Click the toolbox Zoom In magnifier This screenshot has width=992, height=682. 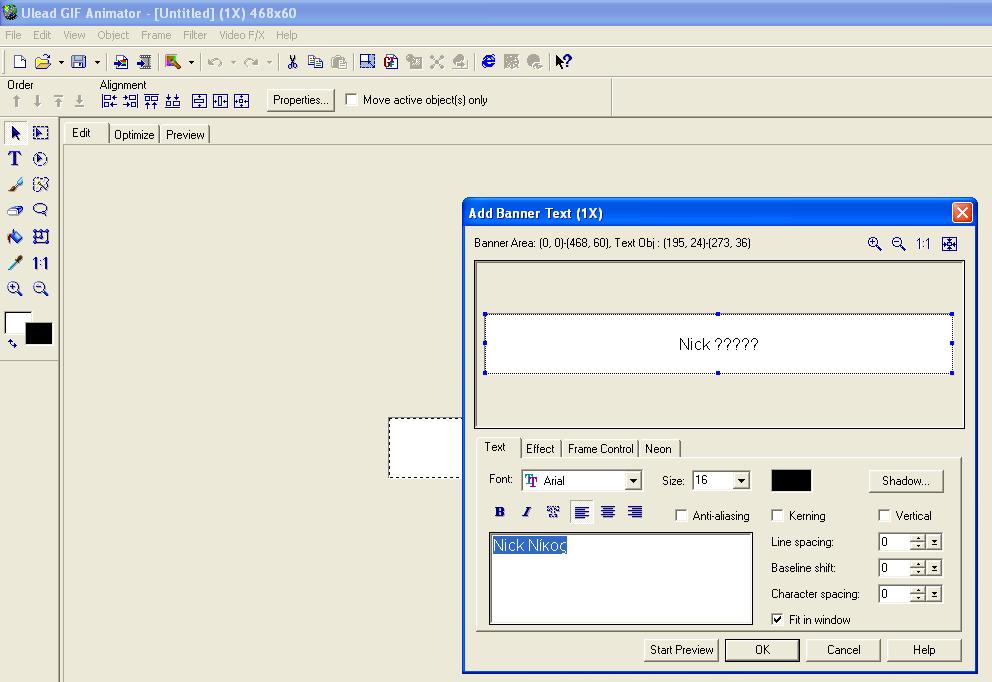pyautogui.click(x=15, y=289)
